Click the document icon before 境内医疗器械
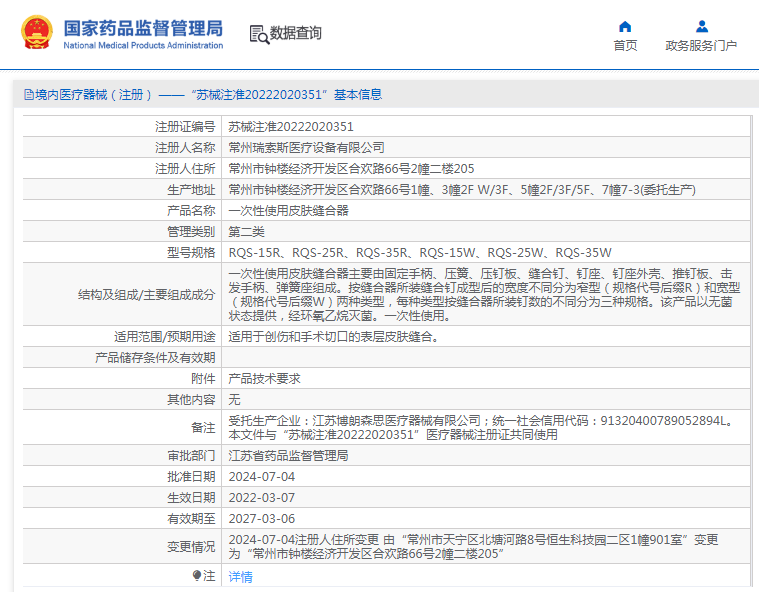Screen dimensions: 759x592 (29, 95)
